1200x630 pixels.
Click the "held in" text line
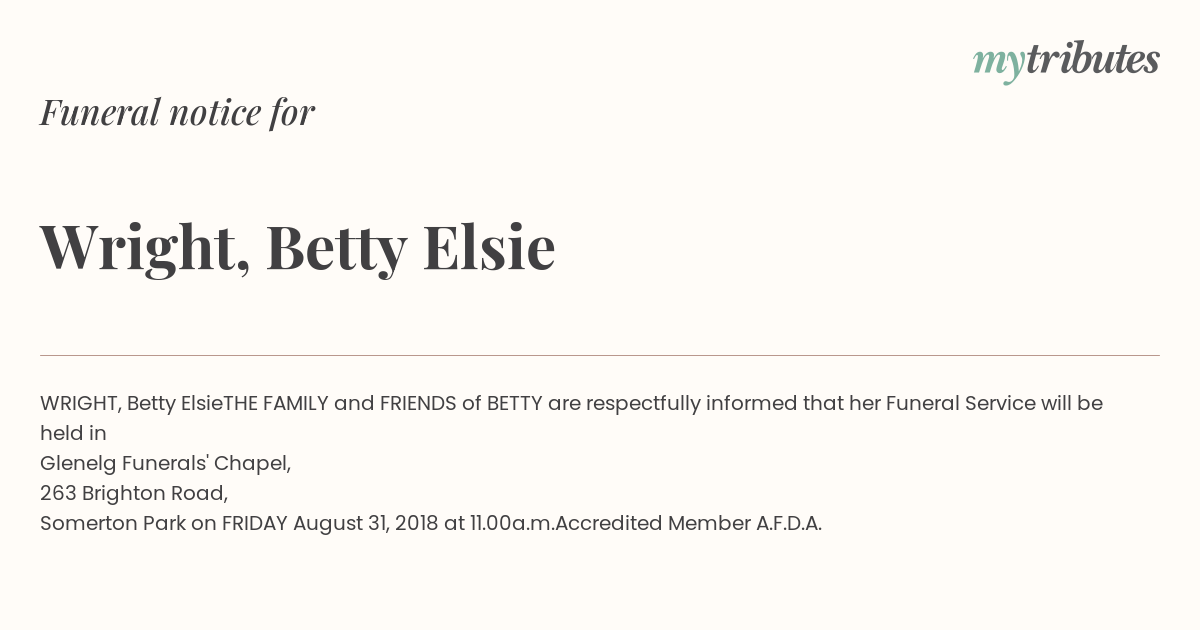tap(73, 433)
